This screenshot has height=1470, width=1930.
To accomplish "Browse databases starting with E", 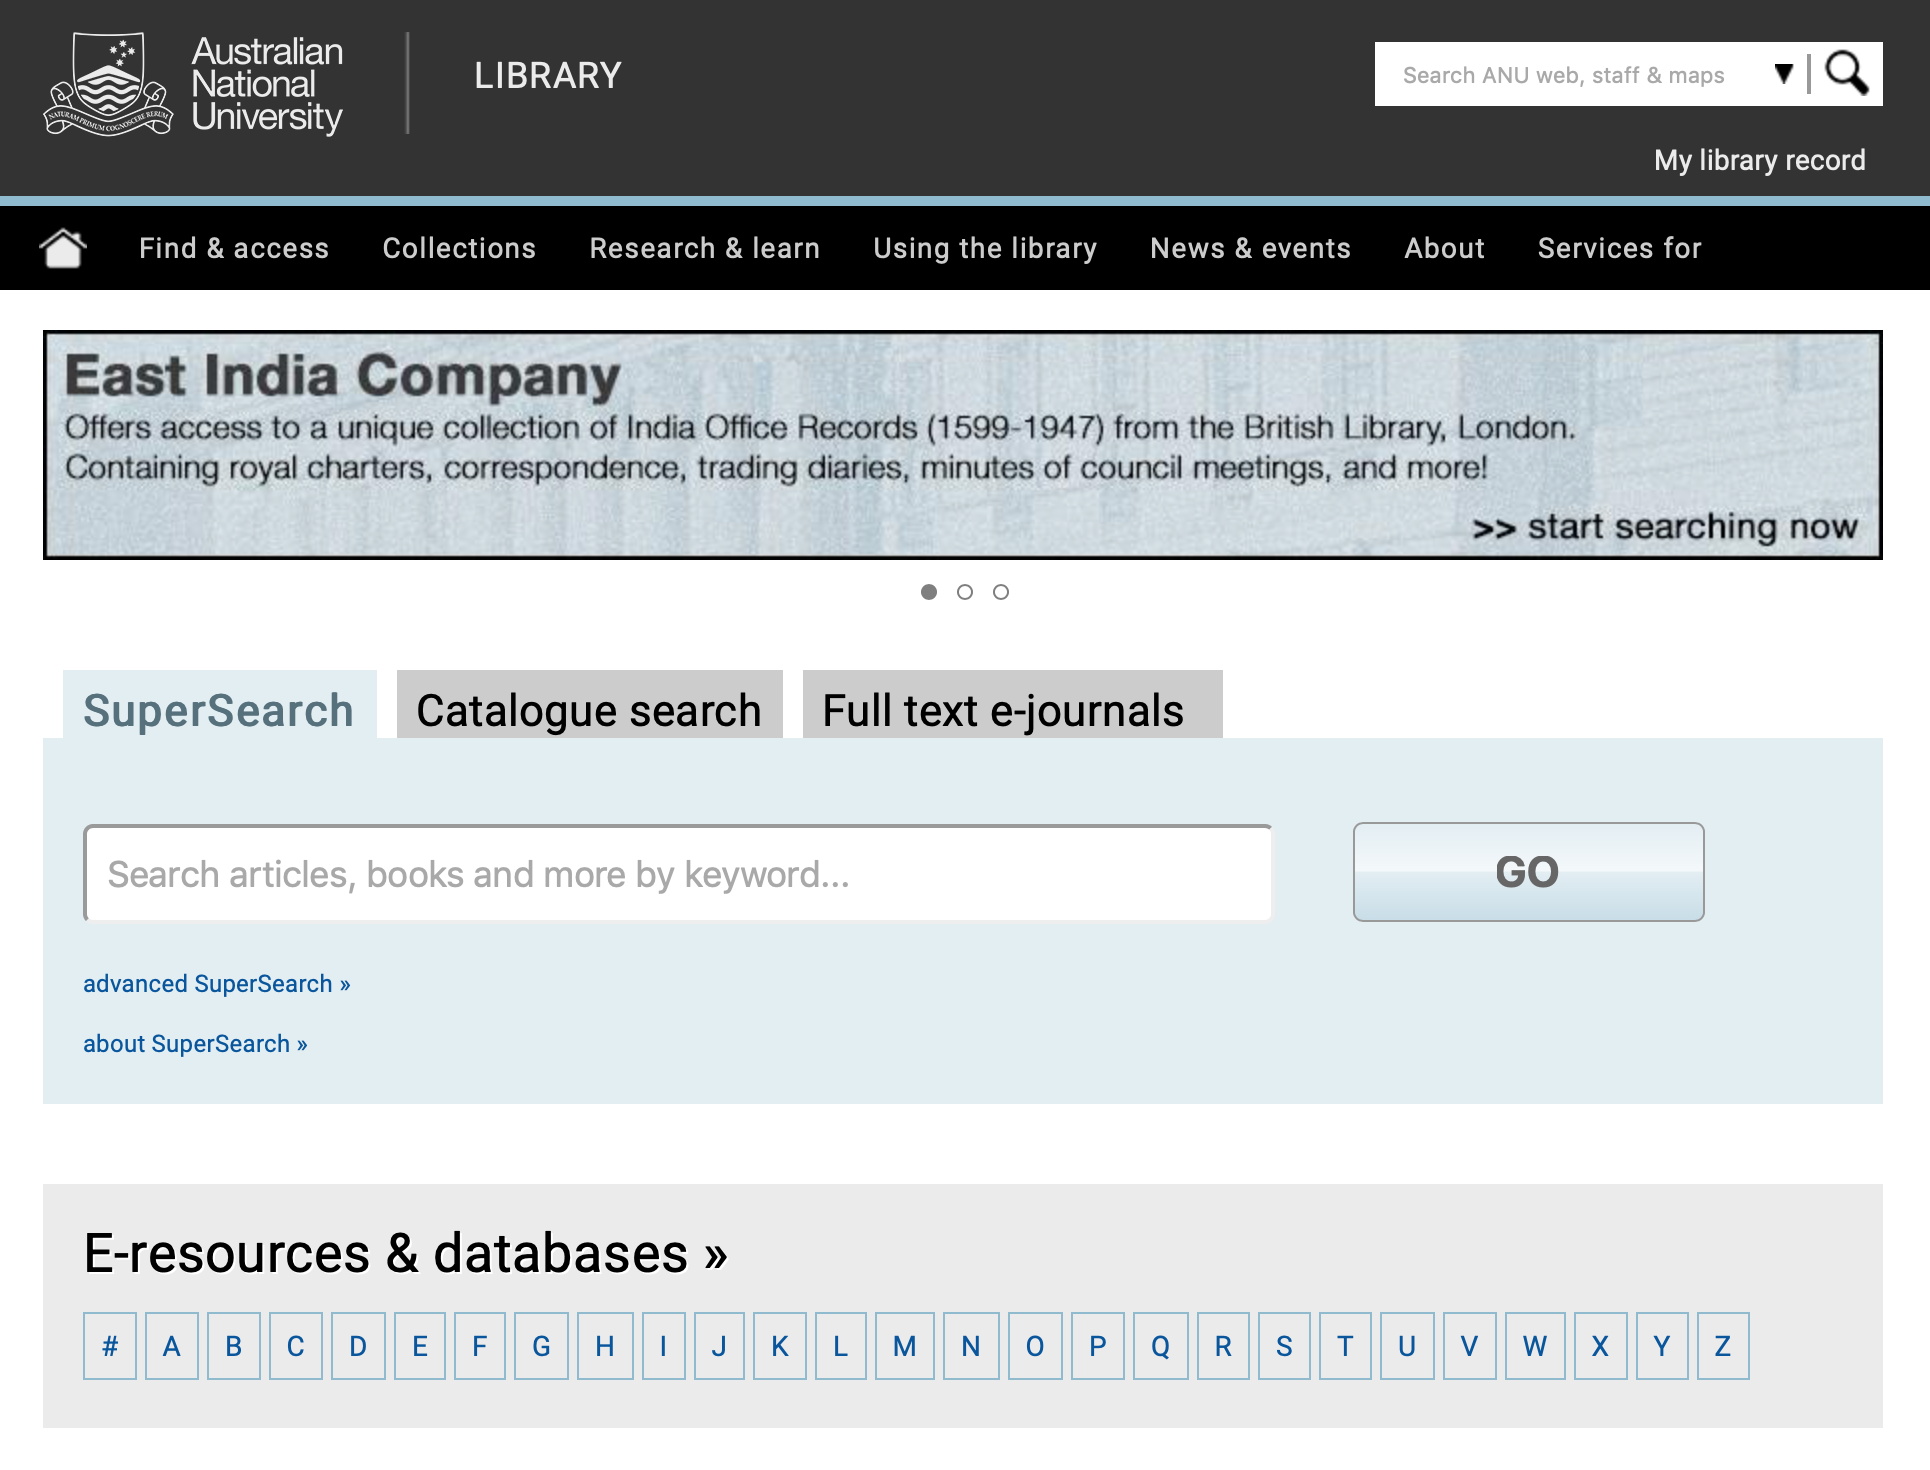I will [x=420, y=1346].
